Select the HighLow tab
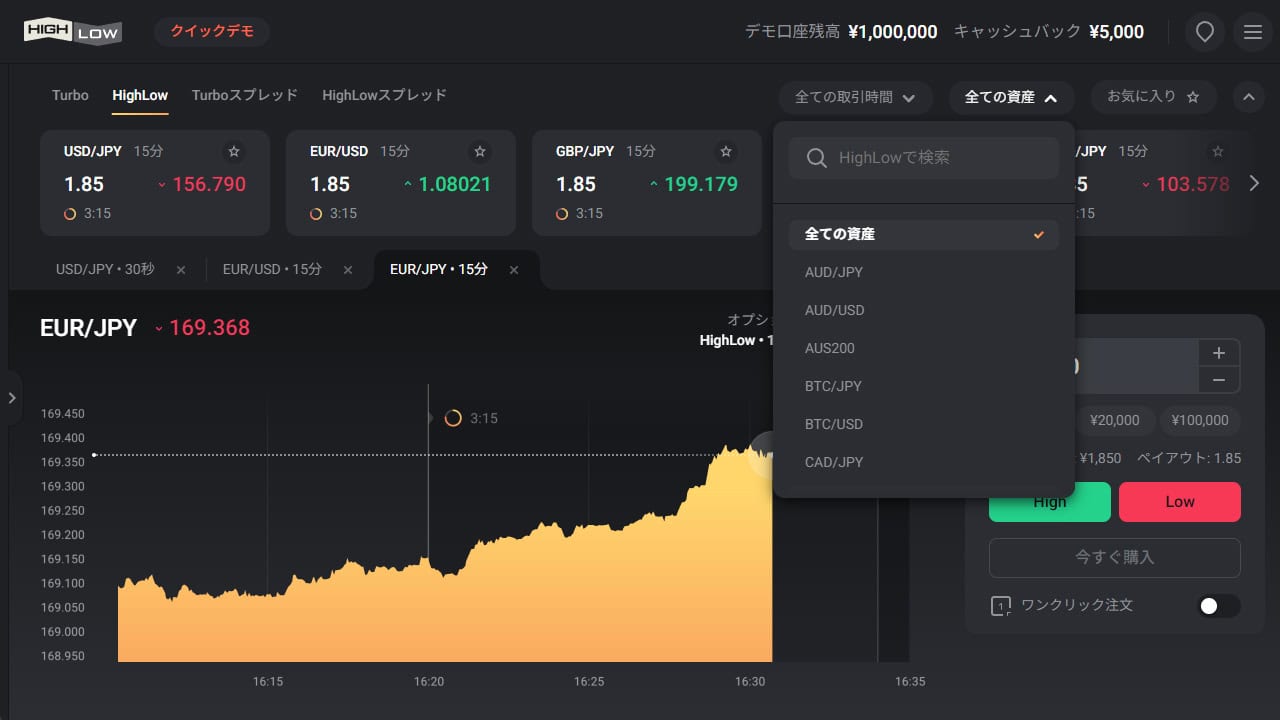Image resolution: width=1280 pixels, height=720 pixels. click(x=140, y=95)
